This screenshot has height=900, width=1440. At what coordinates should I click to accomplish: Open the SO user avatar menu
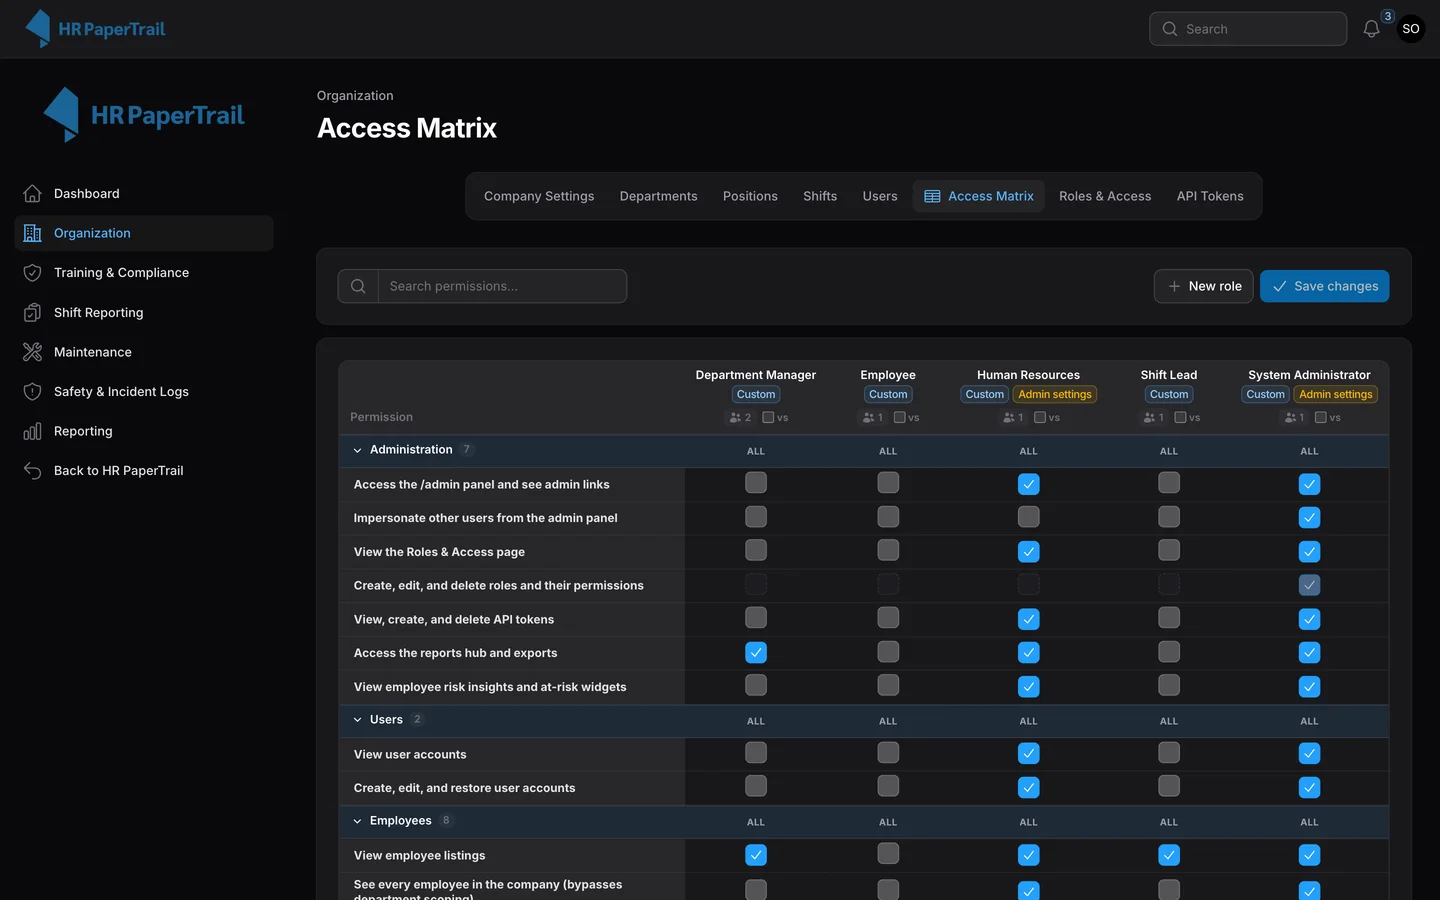click(1411, 29)
